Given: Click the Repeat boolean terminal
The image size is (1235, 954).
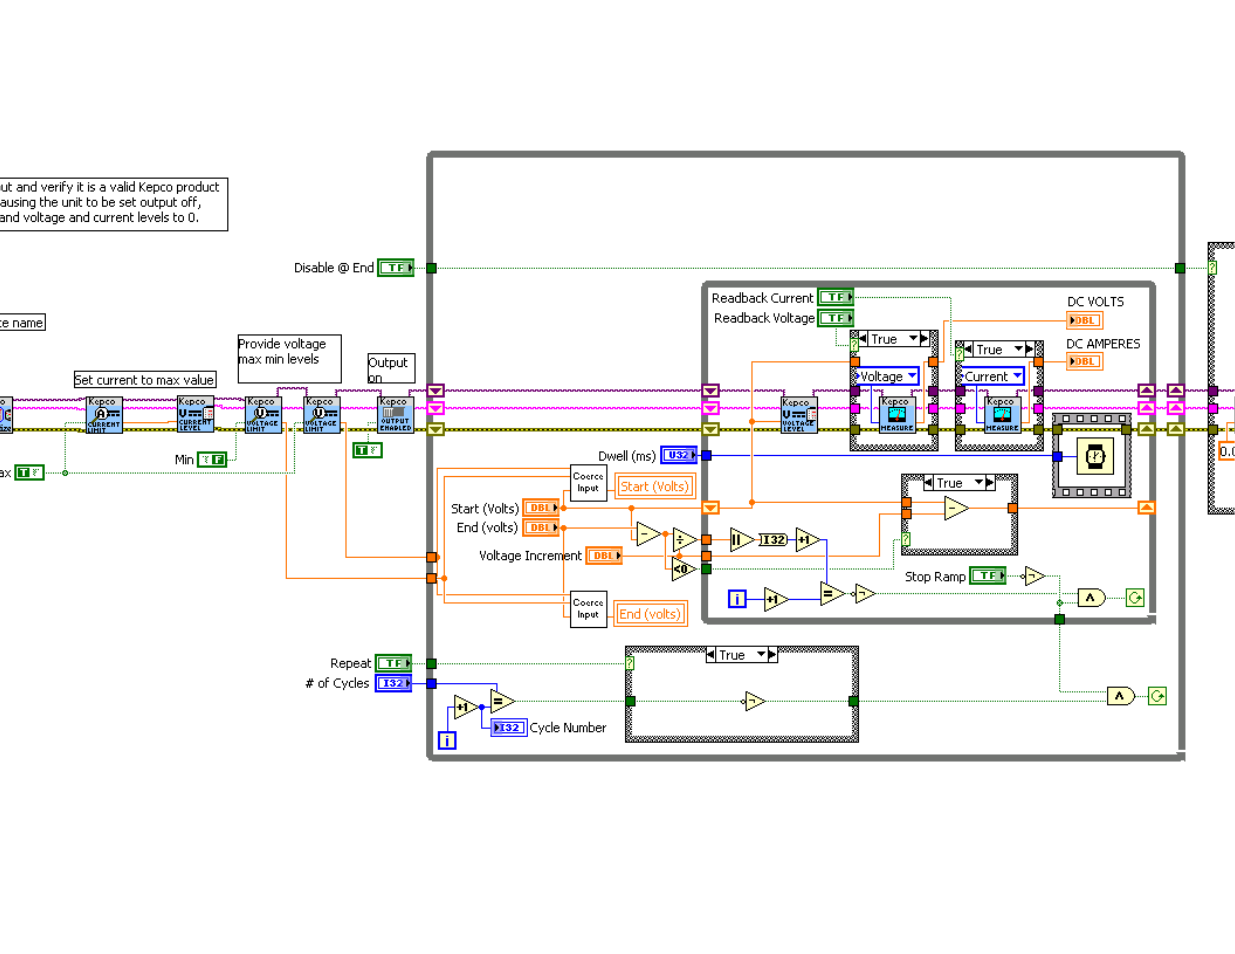Looking at the screenshot, I should tap(394, 663).
